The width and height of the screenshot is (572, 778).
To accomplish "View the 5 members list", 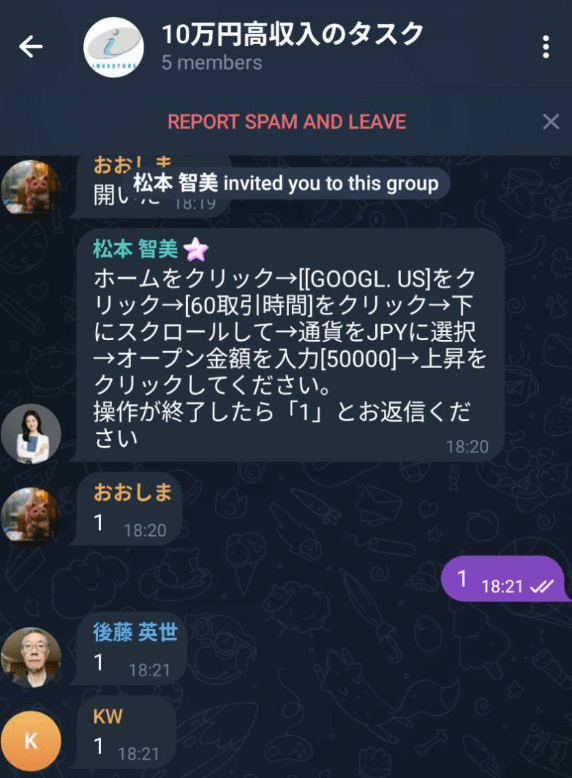I will [212, 63].
